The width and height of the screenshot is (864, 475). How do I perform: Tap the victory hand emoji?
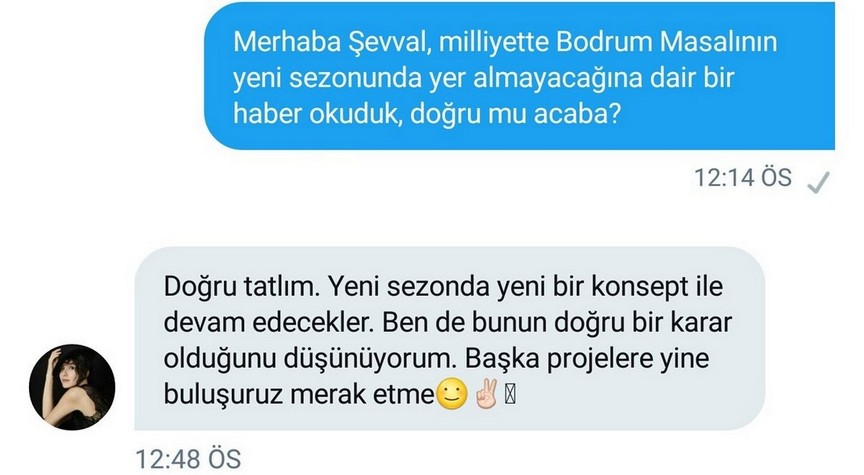[x=487, y=393]
